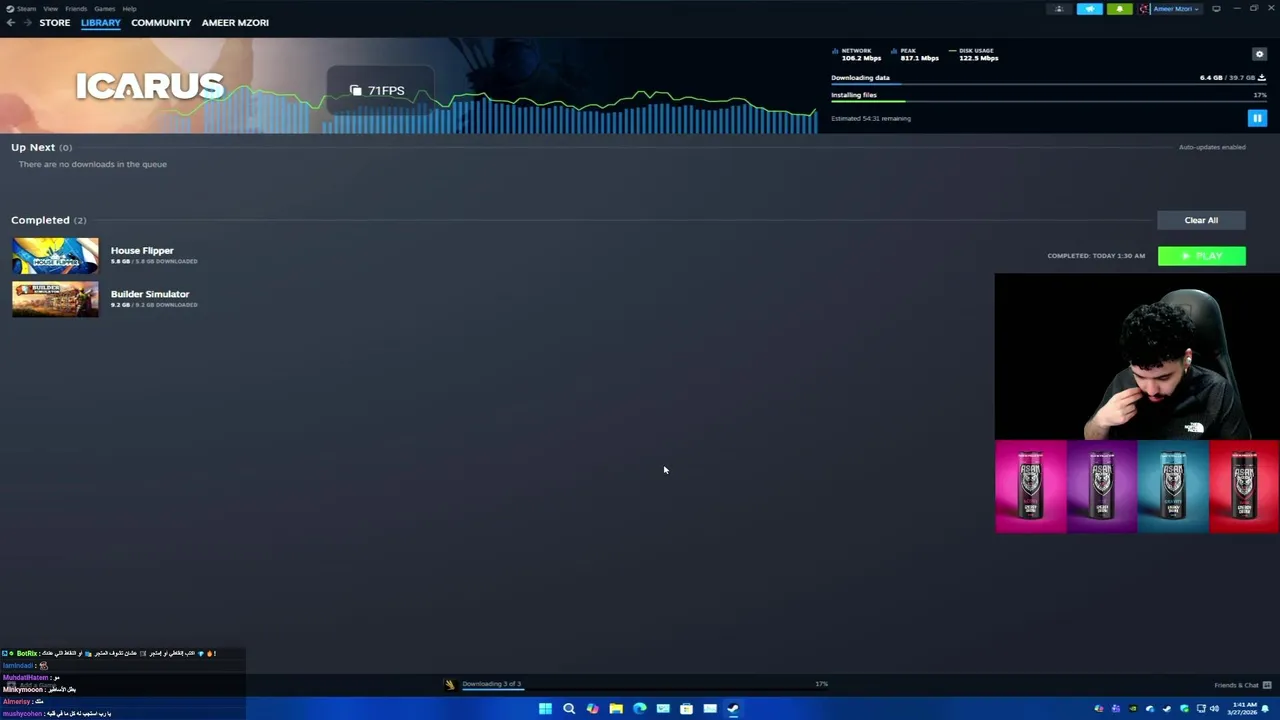Open the Windows Start menu
The height and width of the screenshot is (720, 1280).
[545, 709]
